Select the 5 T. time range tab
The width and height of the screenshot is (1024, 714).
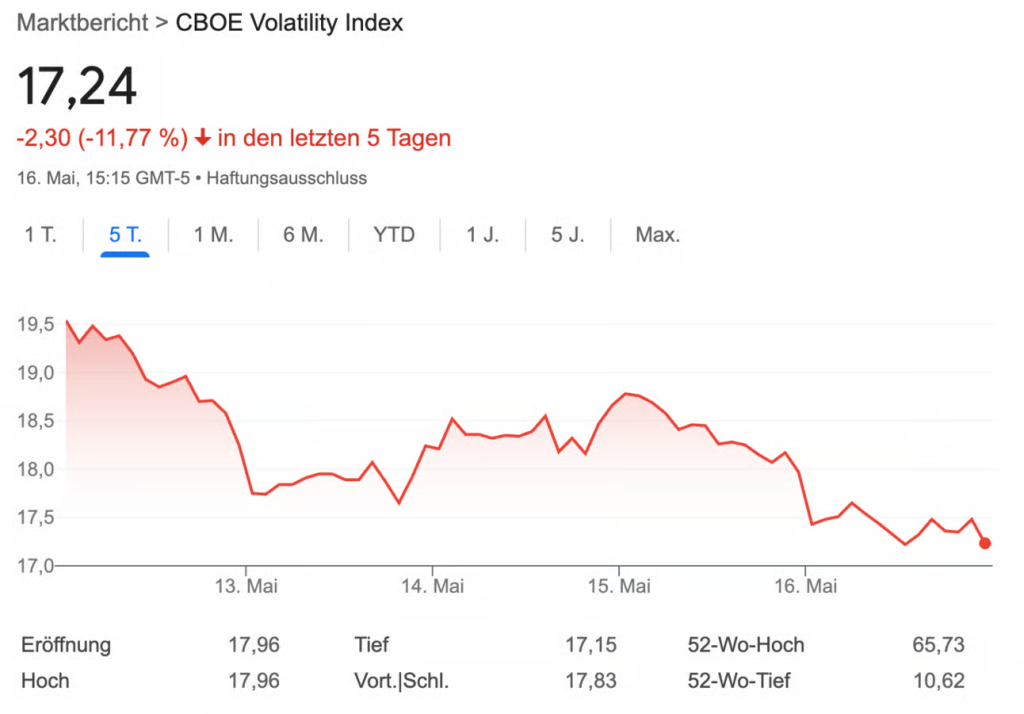(125, 236)
